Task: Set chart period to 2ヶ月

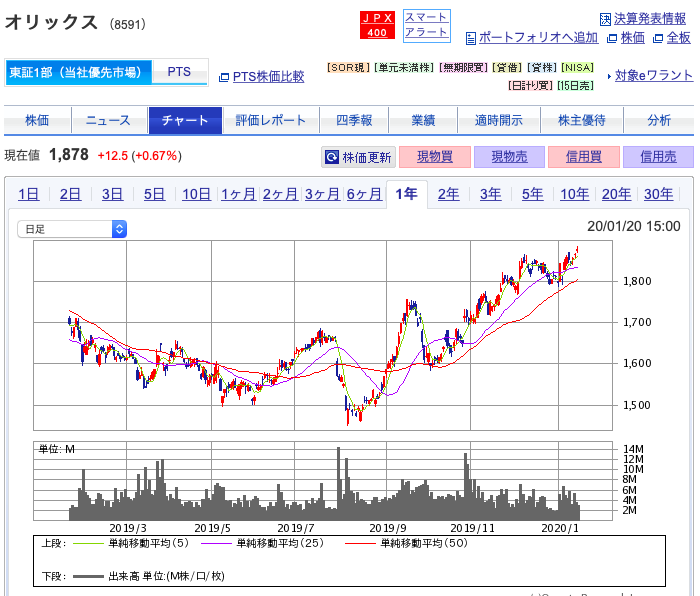Action: coord(280,194)
